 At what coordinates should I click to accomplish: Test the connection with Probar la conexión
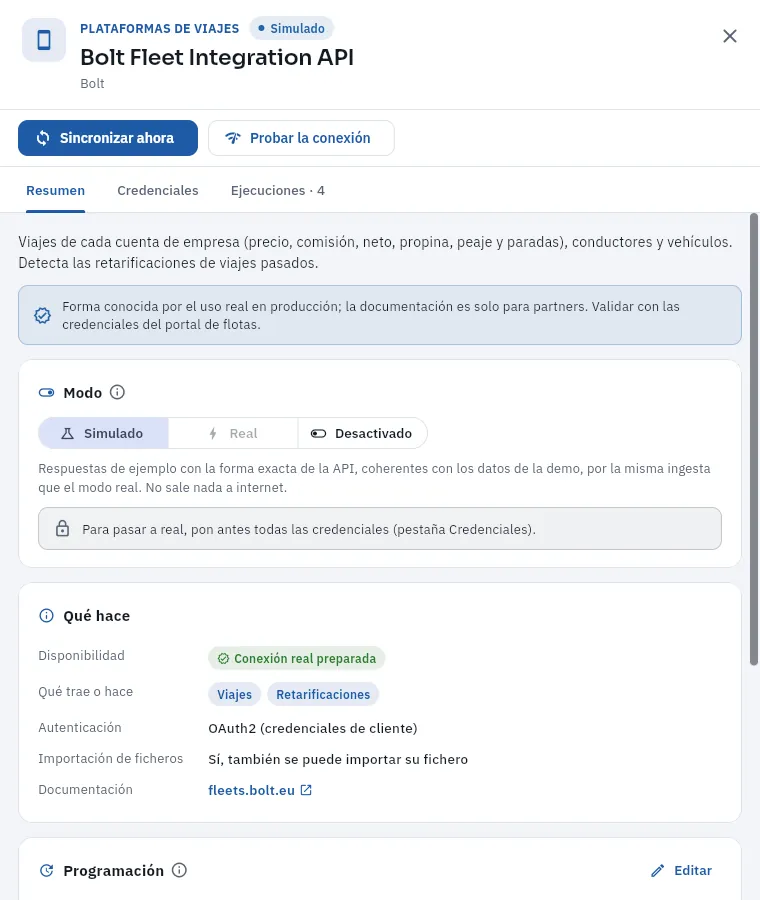click(301, 138)
